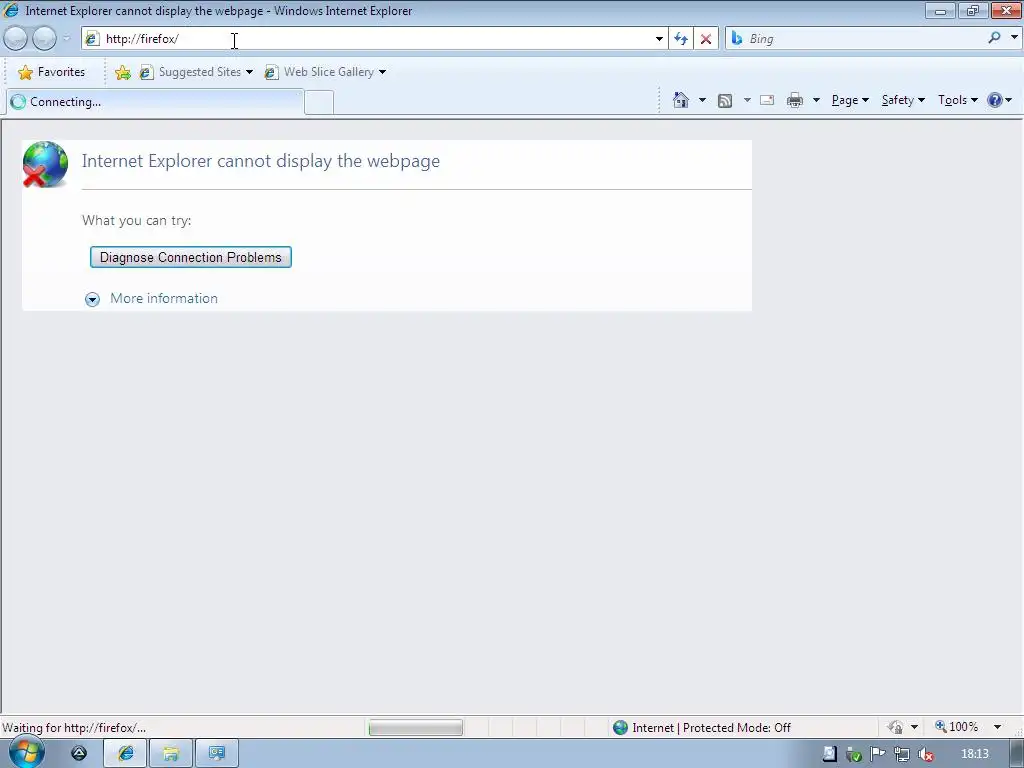Open the status bar security dropdown arrow
Image resolution: width=1024 pixels, height=768 pixels.
[x=914, y=727]
